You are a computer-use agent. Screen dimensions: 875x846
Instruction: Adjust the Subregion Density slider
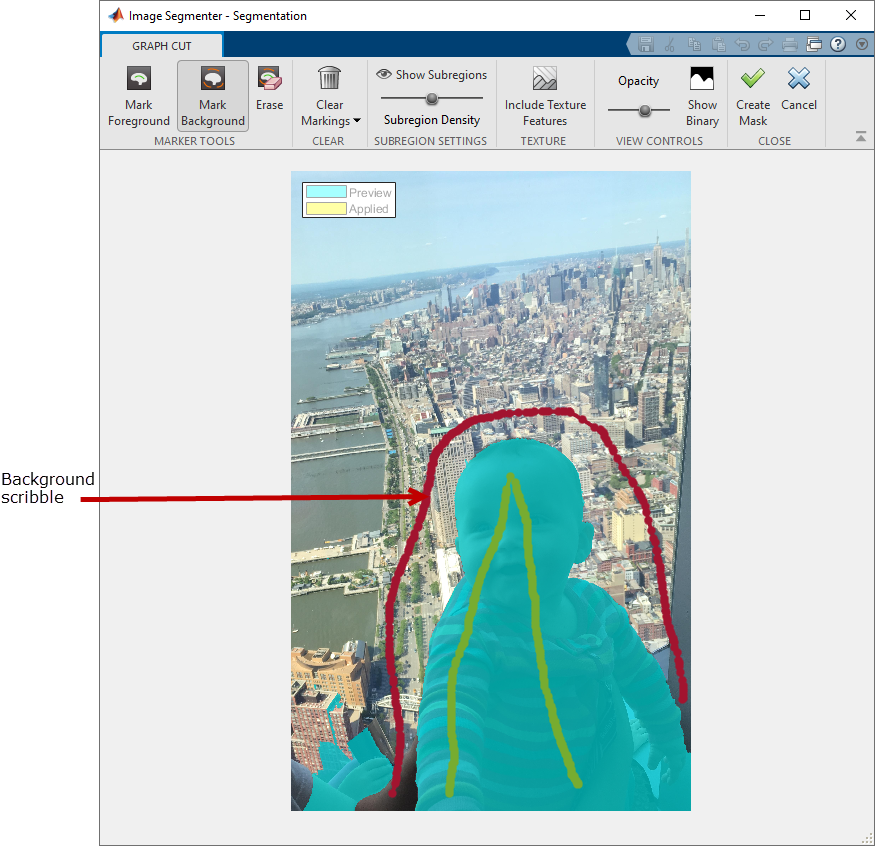point(431,99)
